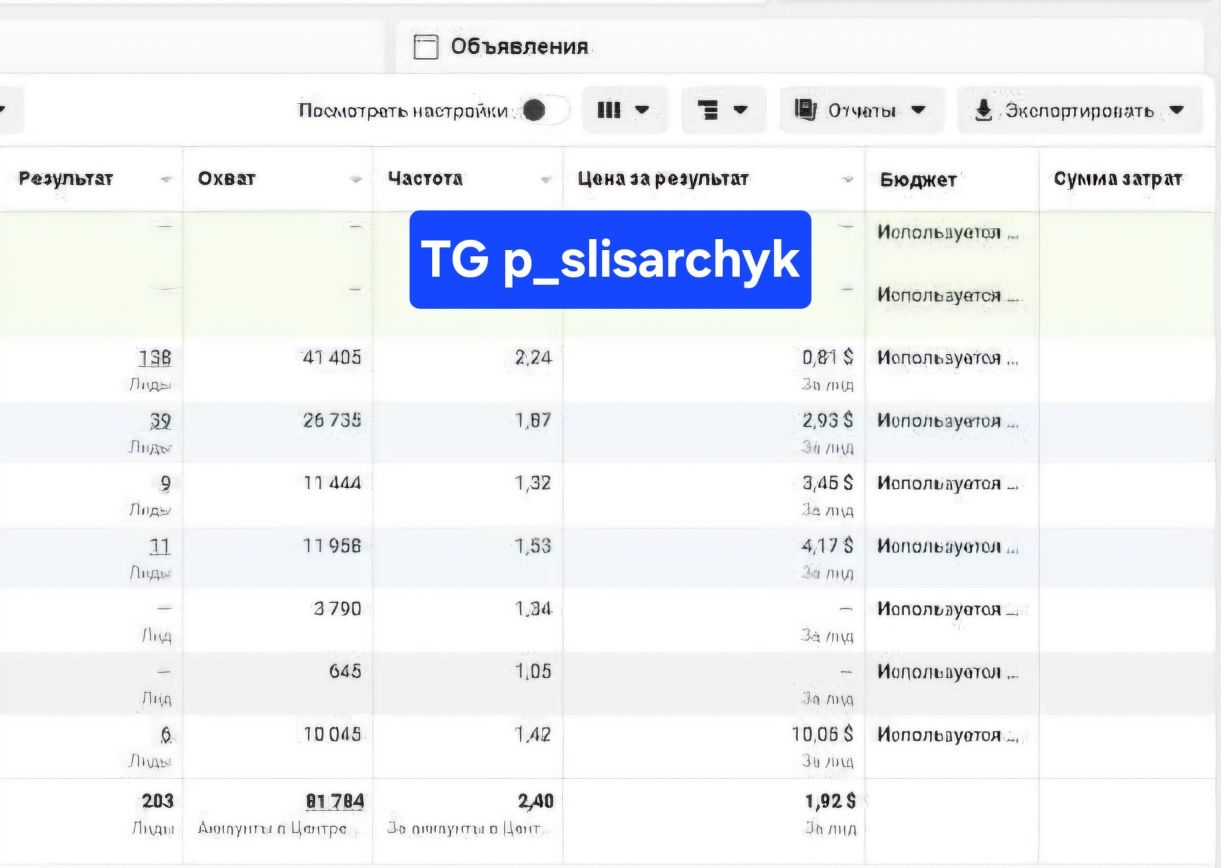Switch to the Объявления tab
The image size is (1221, 868).
501,47
